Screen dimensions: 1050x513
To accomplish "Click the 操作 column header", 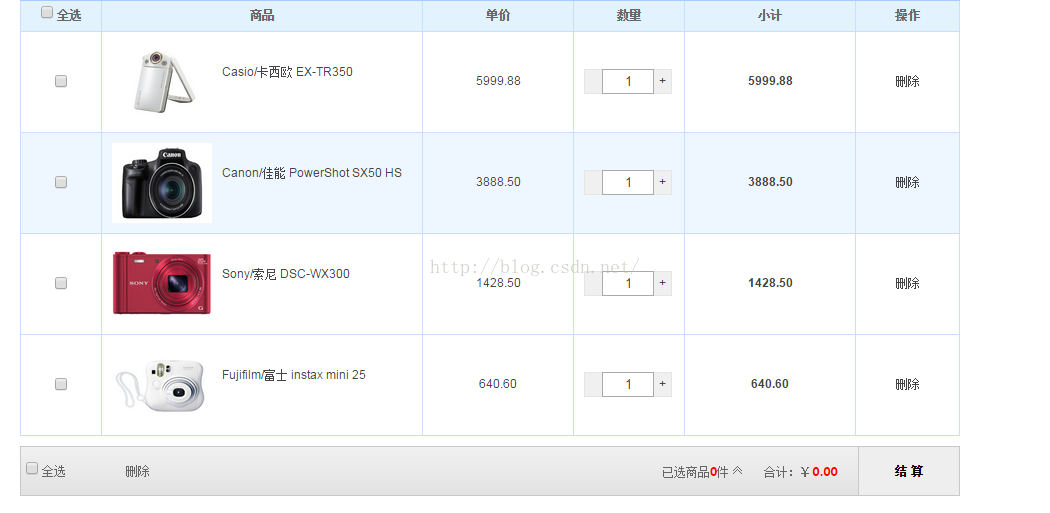I will tap(907, 15).
